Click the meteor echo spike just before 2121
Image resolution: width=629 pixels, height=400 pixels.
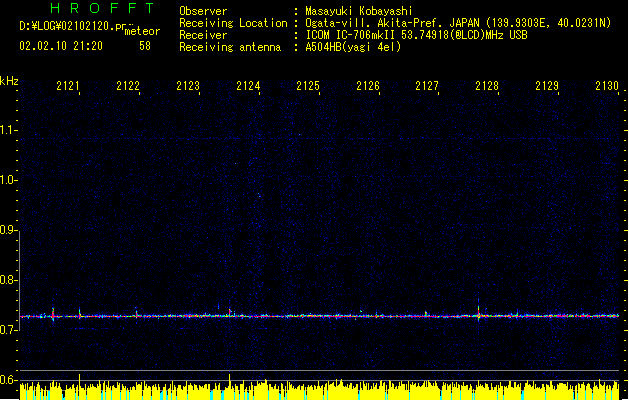point(53,313)
